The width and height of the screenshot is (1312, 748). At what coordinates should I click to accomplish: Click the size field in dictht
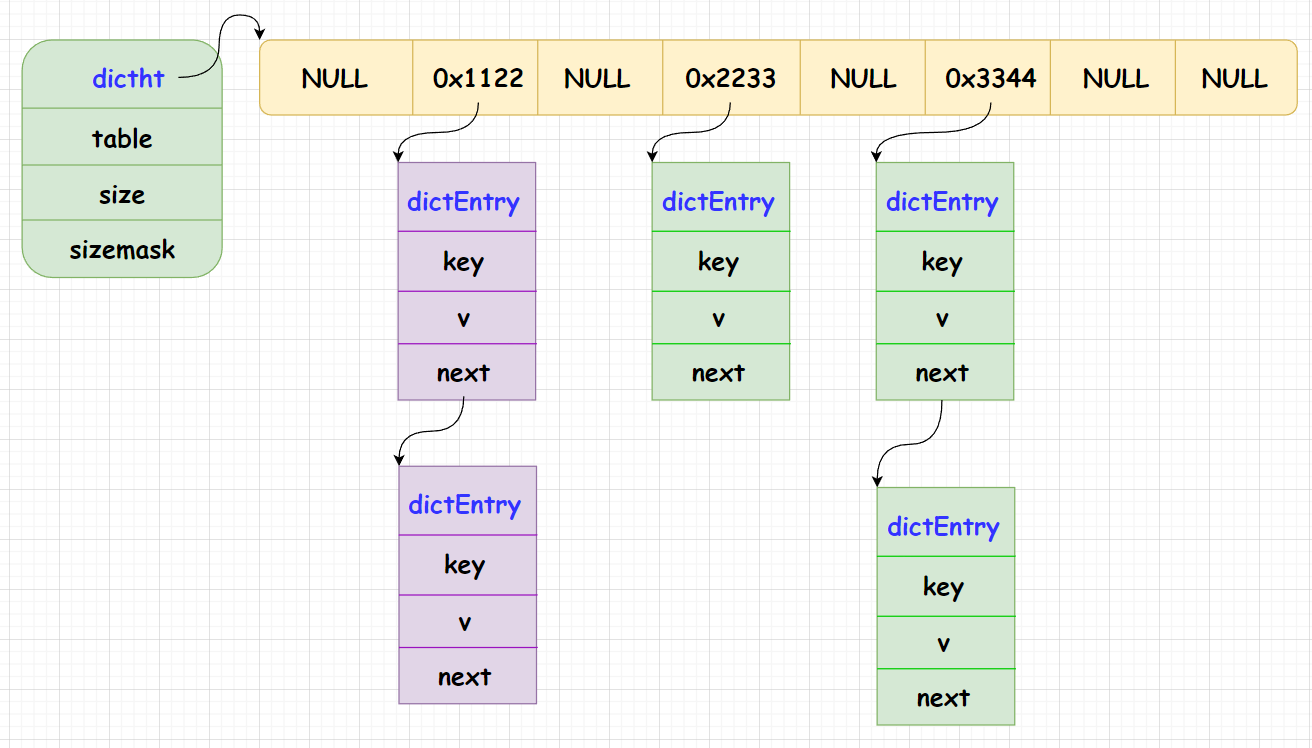121,193
